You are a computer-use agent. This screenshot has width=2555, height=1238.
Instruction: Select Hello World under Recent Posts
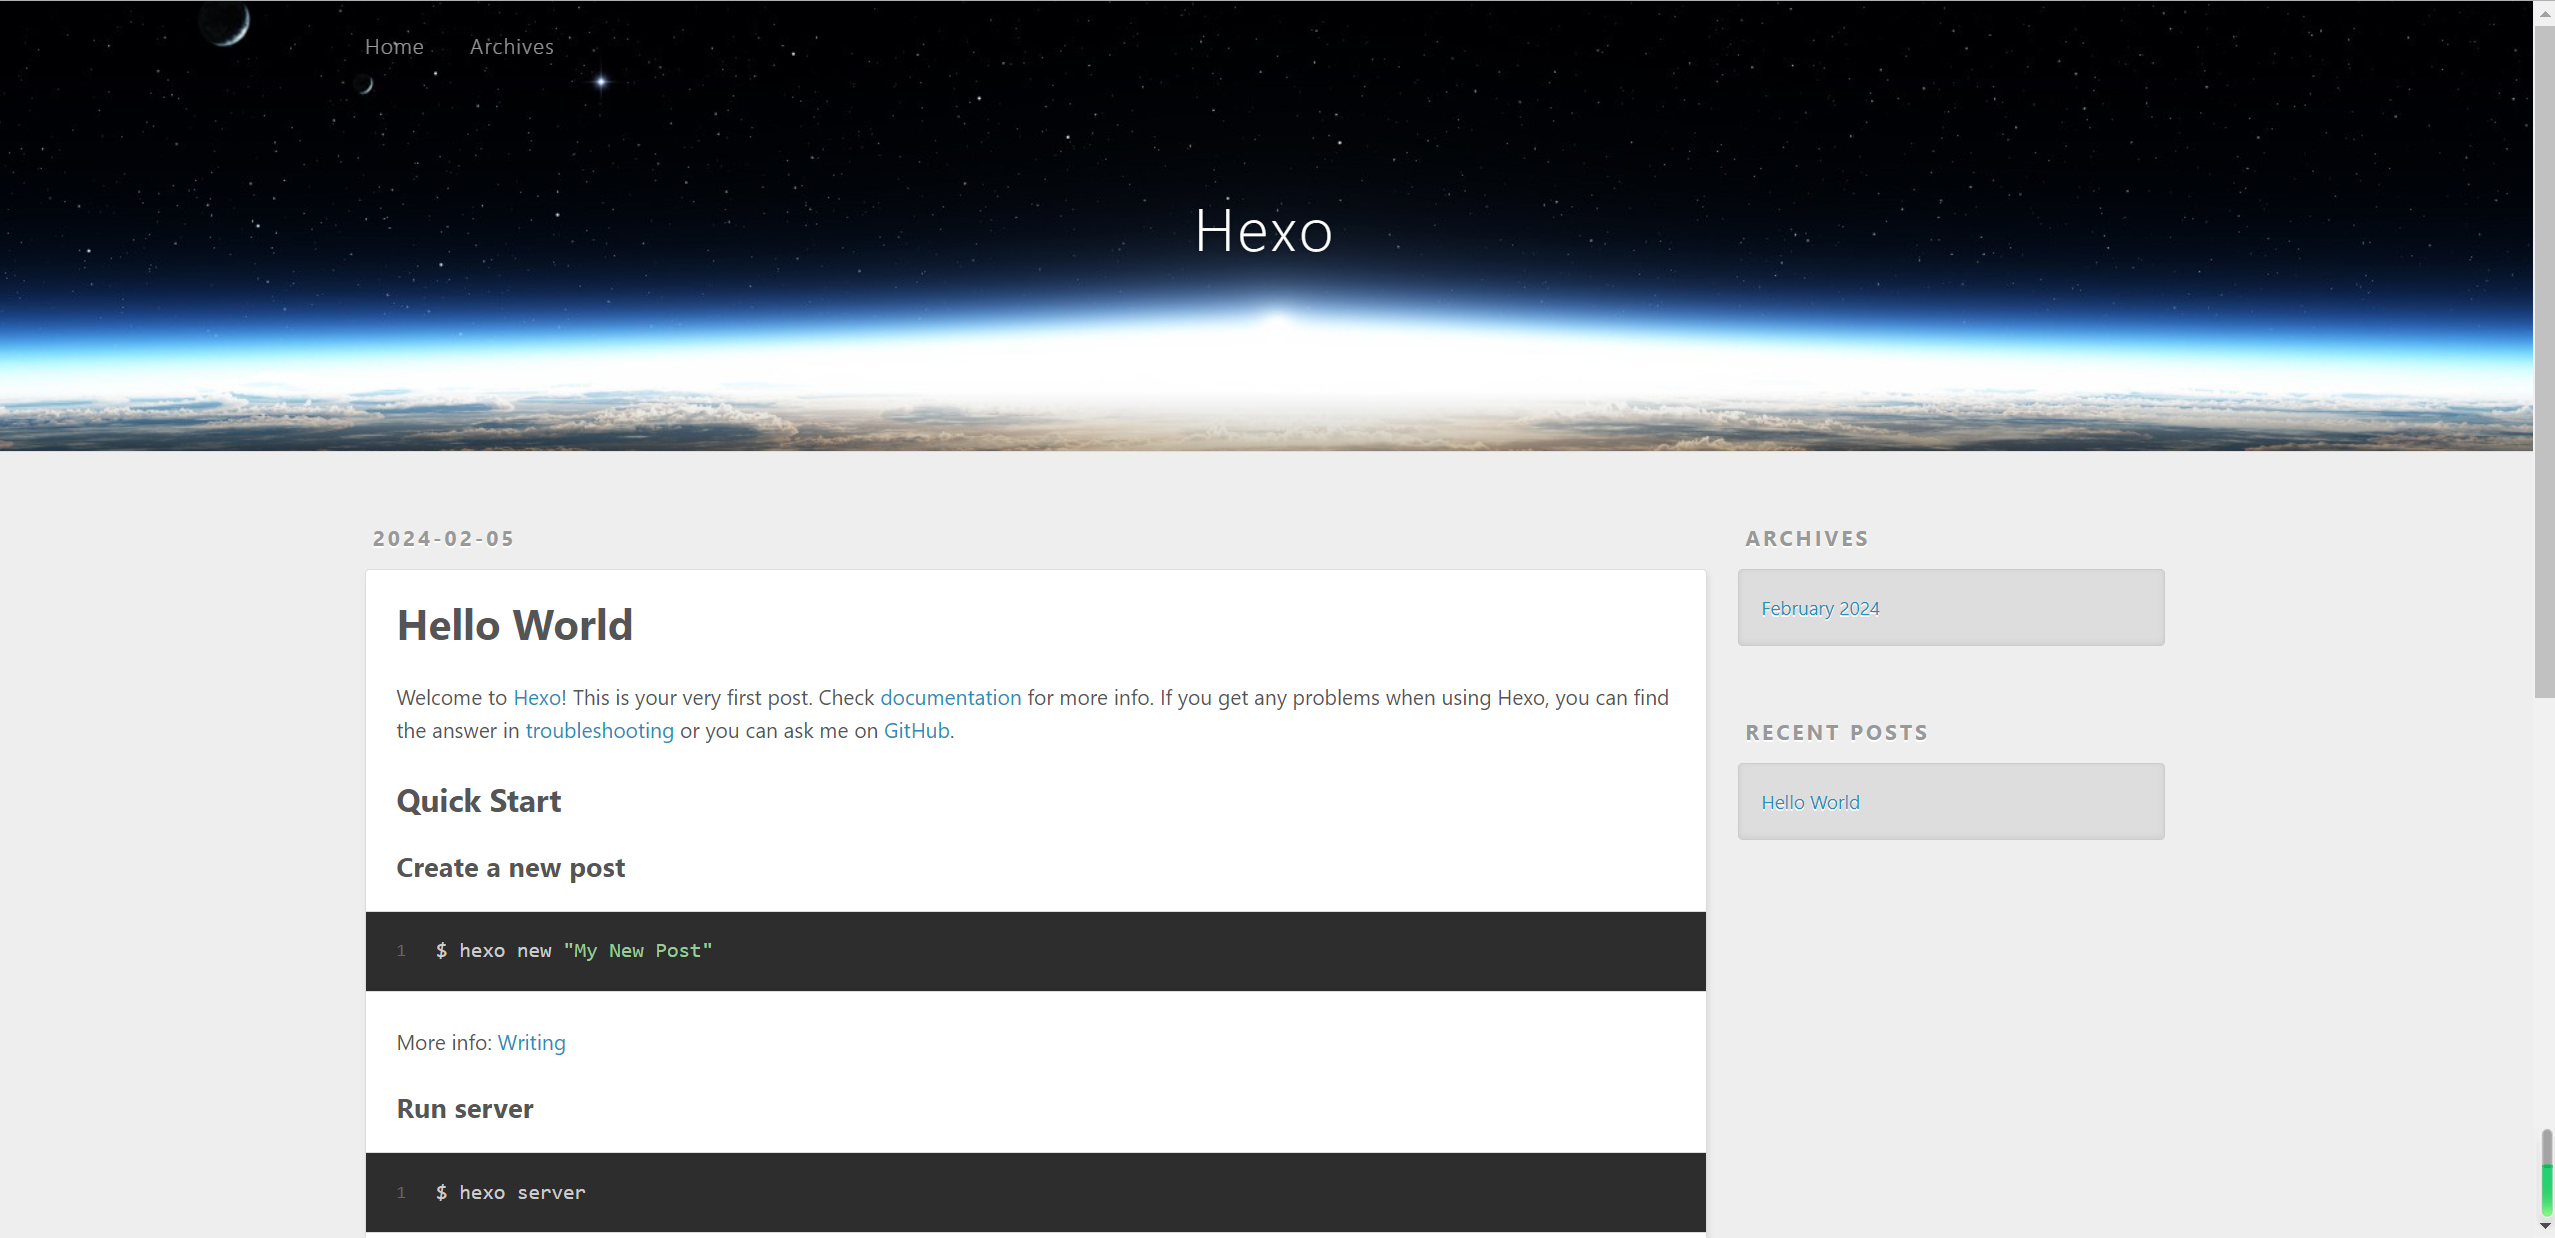coord(1810,803)
